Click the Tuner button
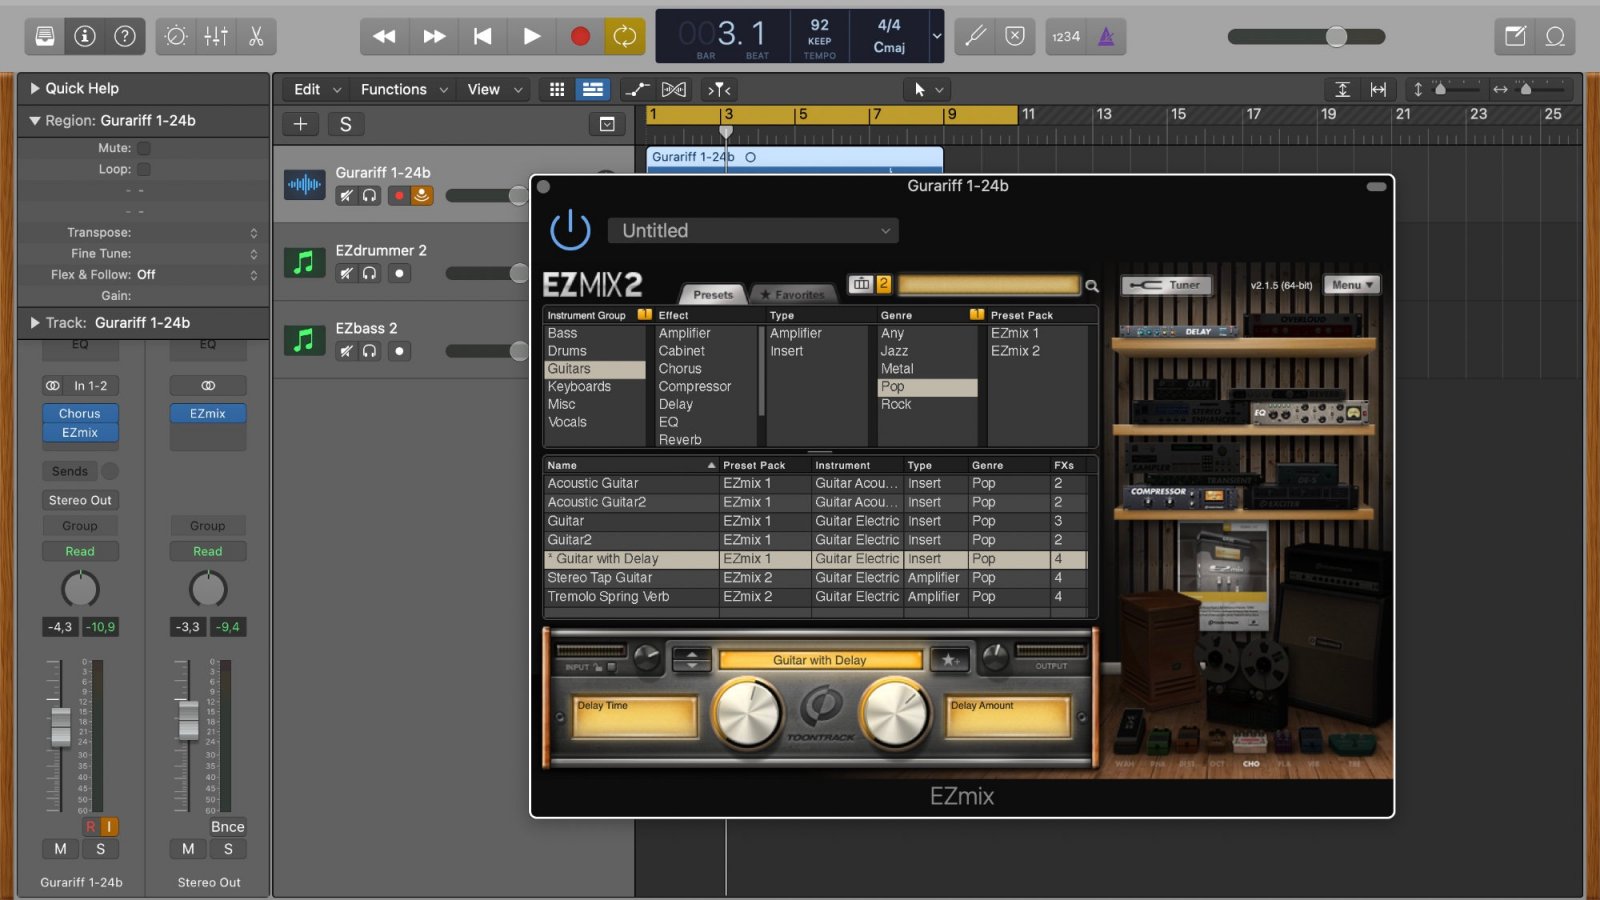Image resolution: width=1600 pixels, height=900 pixels. pyautogui.click(x=1166, y=285)
